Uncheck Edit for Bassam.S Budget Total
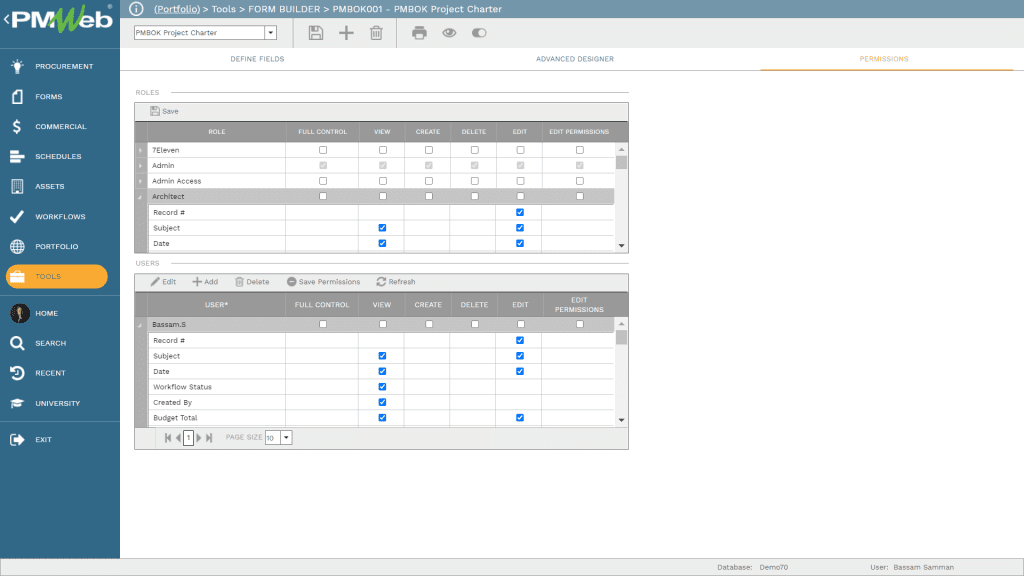Image resolution: width=1024 pixels, height=576 pixels. [x=520, y=418]
